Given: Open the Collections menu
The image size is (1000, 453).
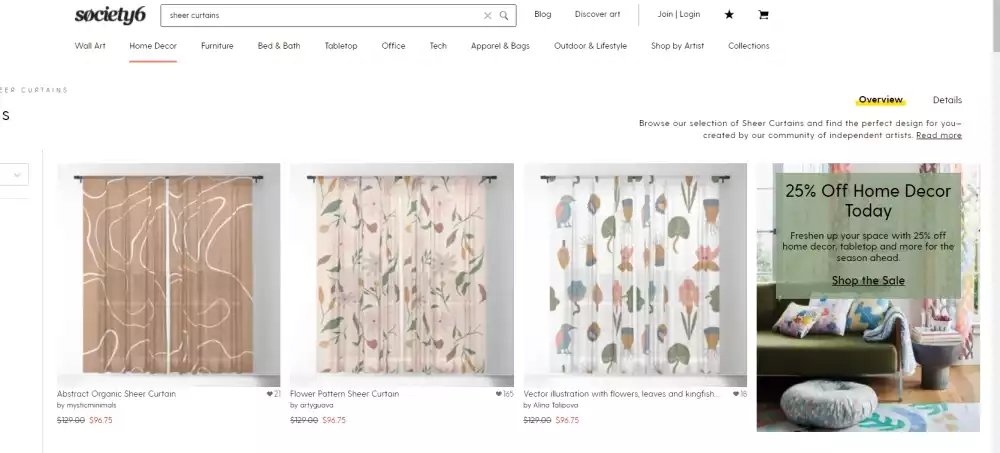Looking at the screenshot, I should coord(749,46).
